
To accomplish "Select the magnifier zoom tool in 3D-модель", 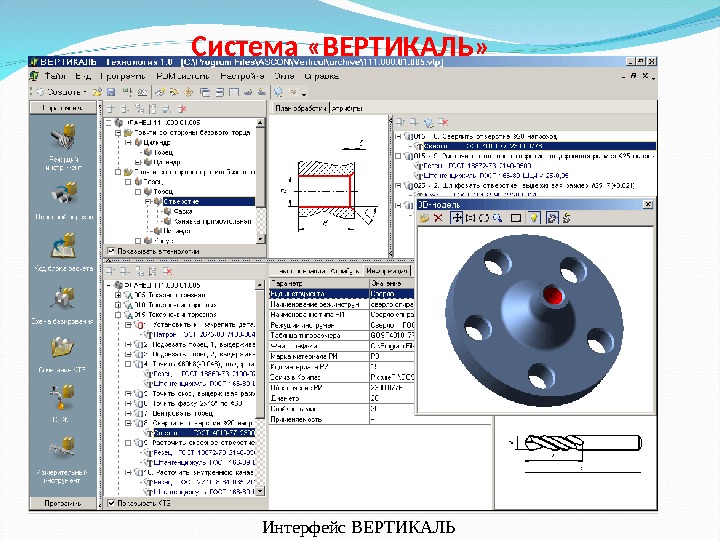I will tap(497, 218).
